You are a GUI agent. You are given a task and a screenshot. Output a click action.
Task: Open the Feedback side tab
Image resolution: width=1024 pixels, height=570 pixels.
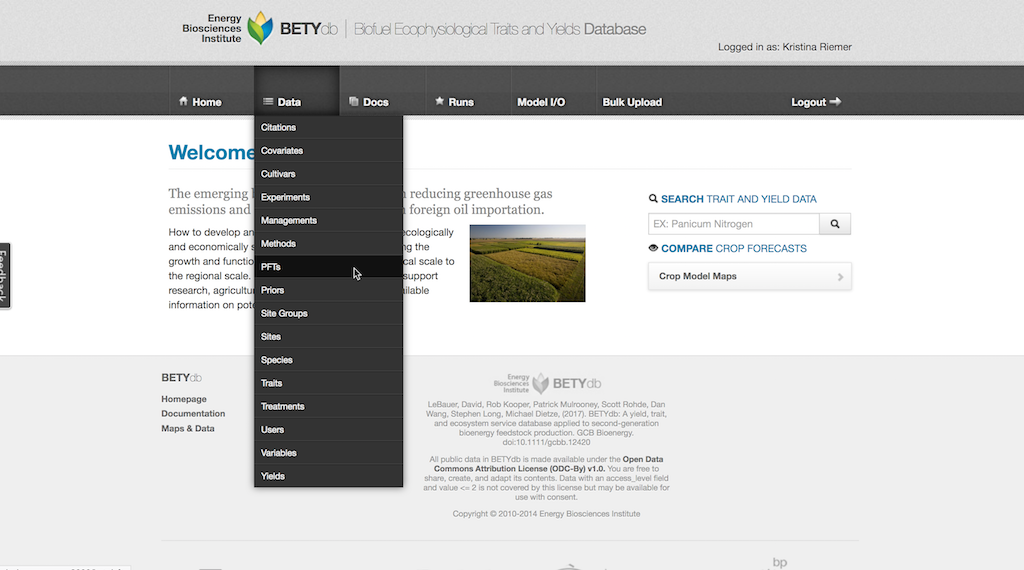[x=4, y=276]
